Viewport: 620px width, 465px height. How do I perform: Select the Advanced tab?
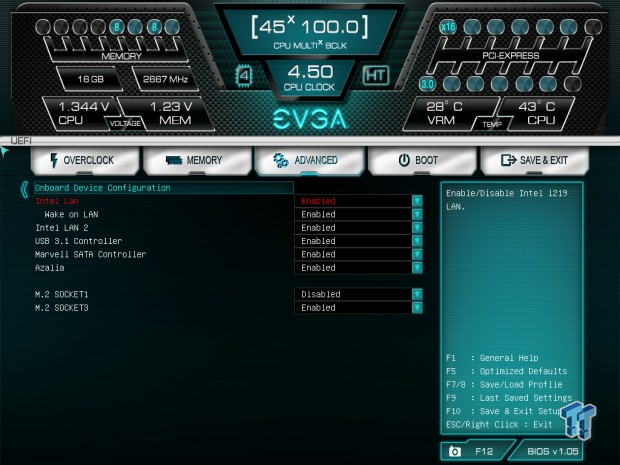click(x=310, y=160)
